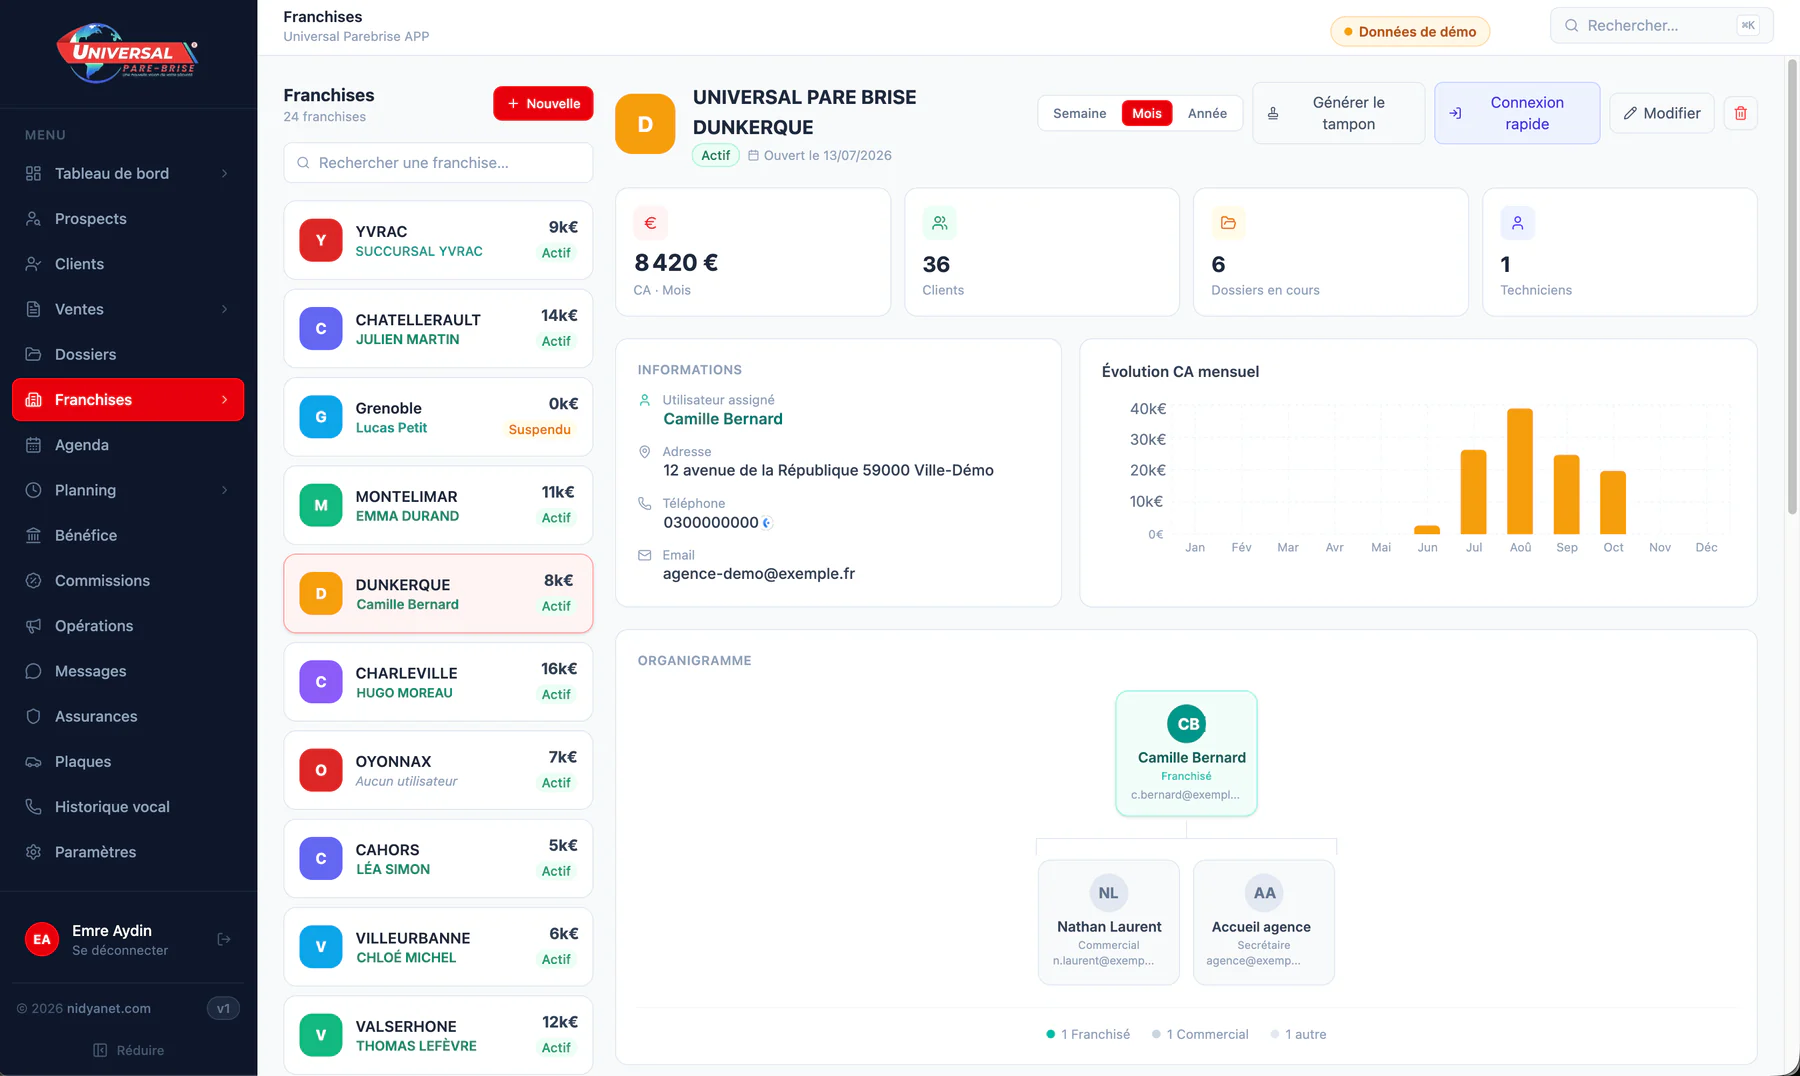Click the Historique vocal phone icon
The image size is (1800, 1076).
click(x=33, y=807)
